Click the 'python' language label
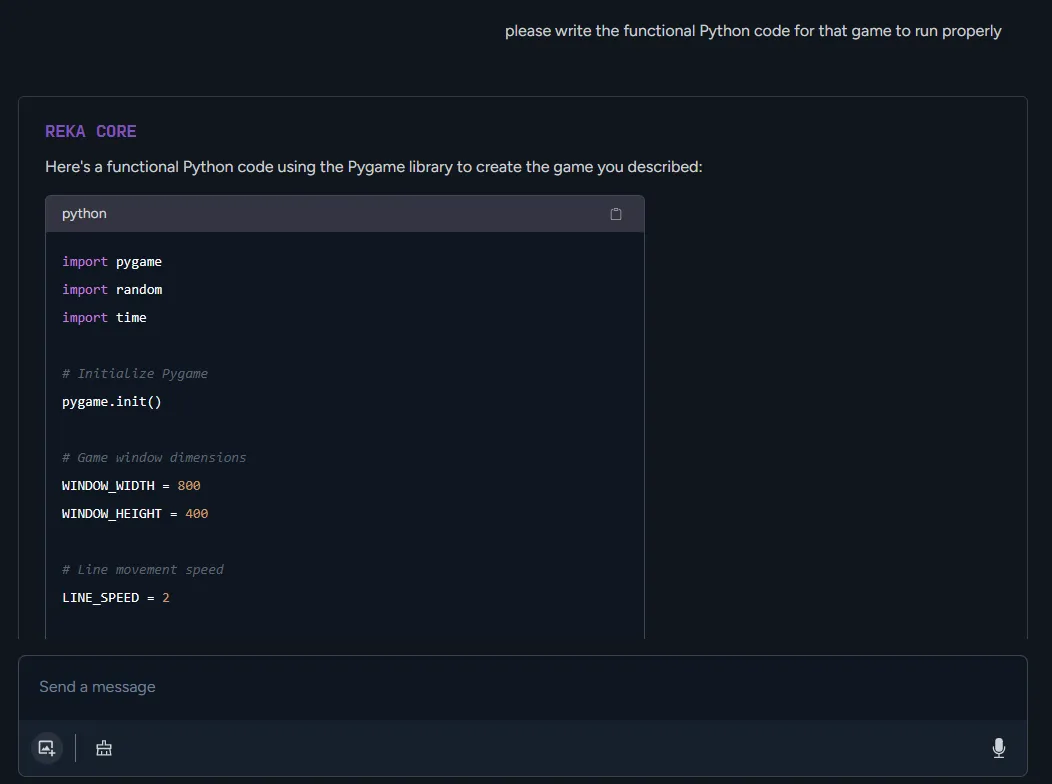 pos(84,213)
